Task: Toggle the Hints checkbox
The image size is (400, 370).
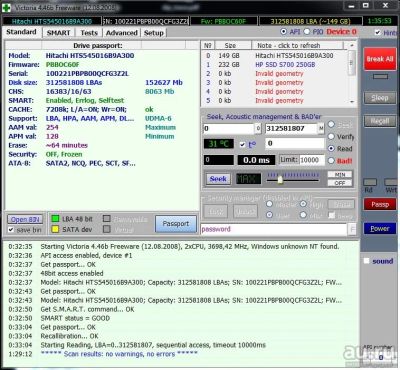Action: click(x=378, y=32)
